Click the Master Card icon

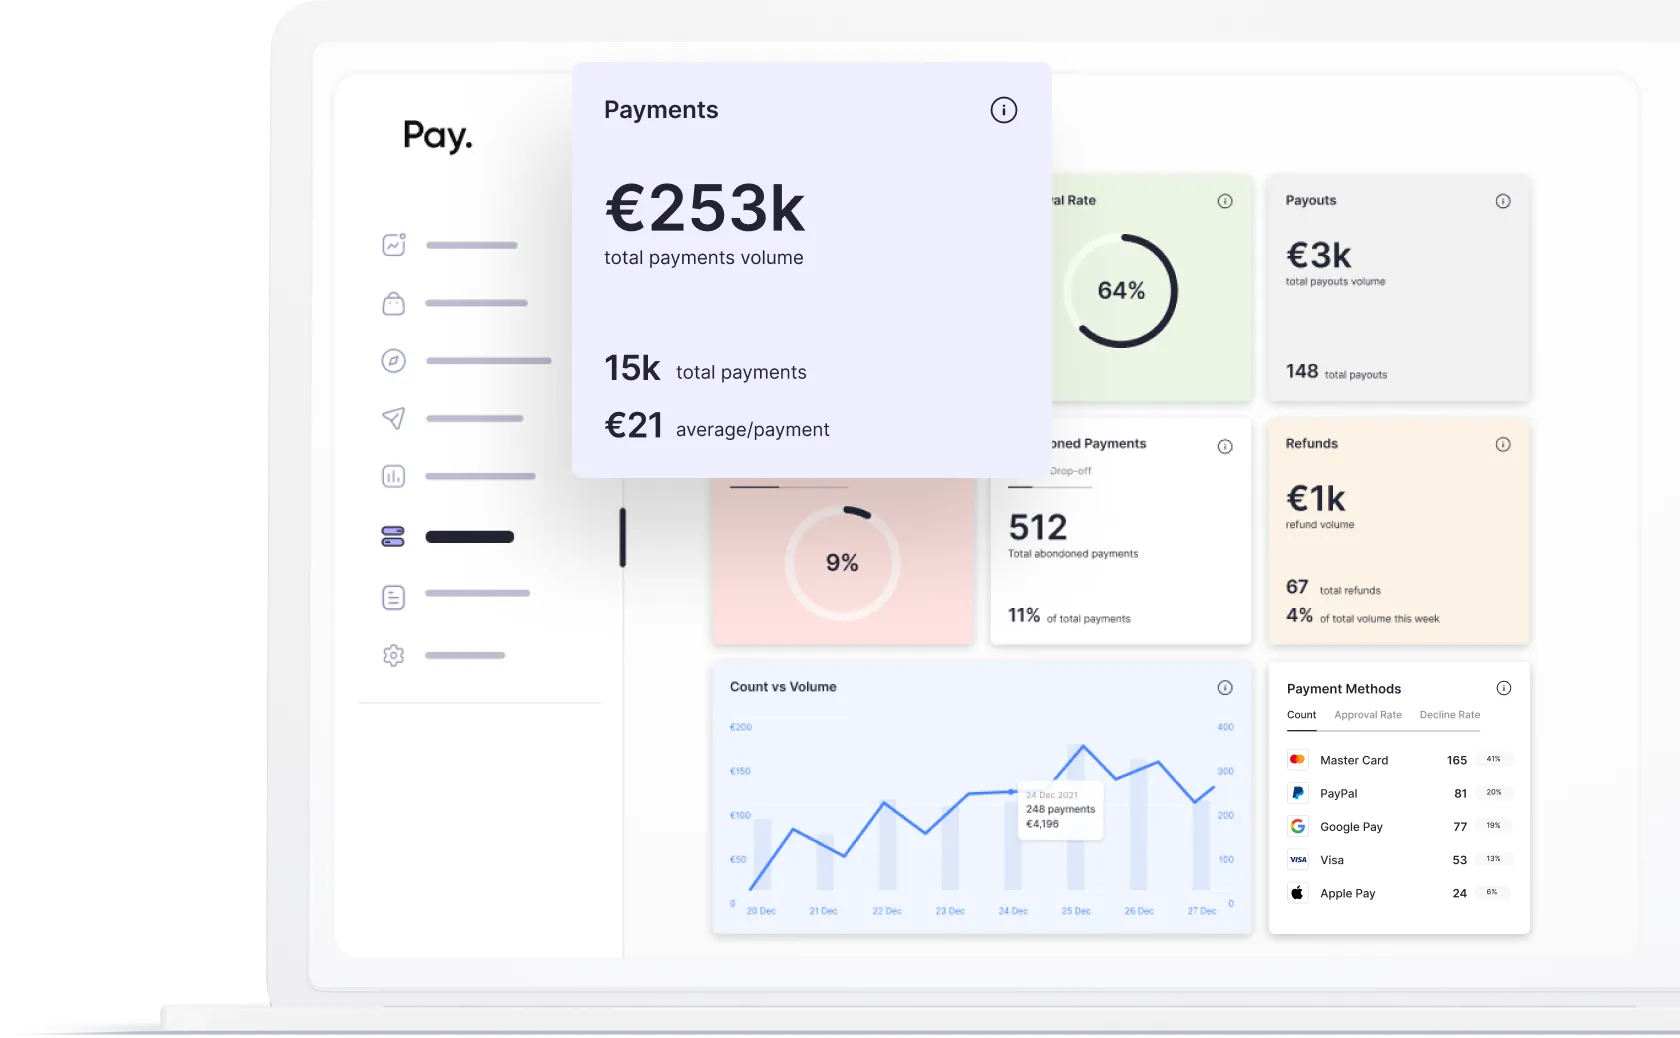(x=1297, y=759)
